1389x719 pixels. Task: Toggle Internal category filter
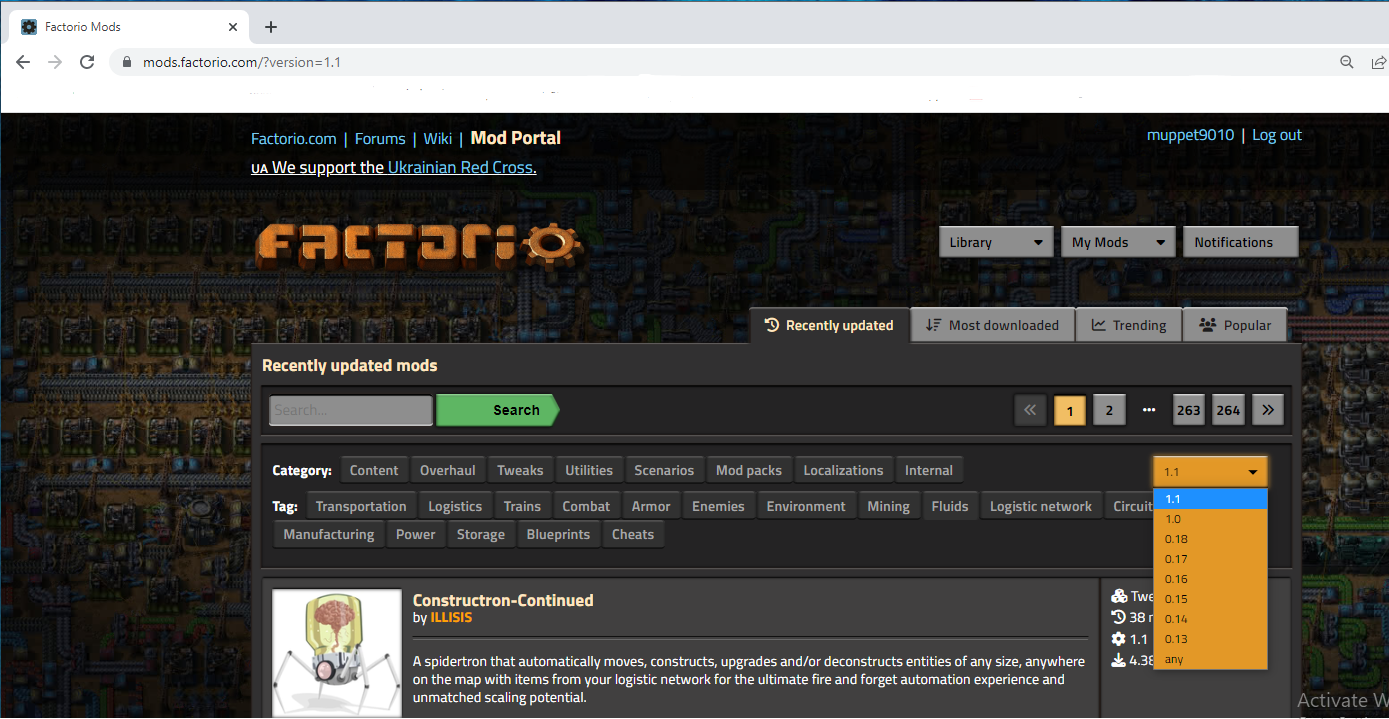coord(929,470)
